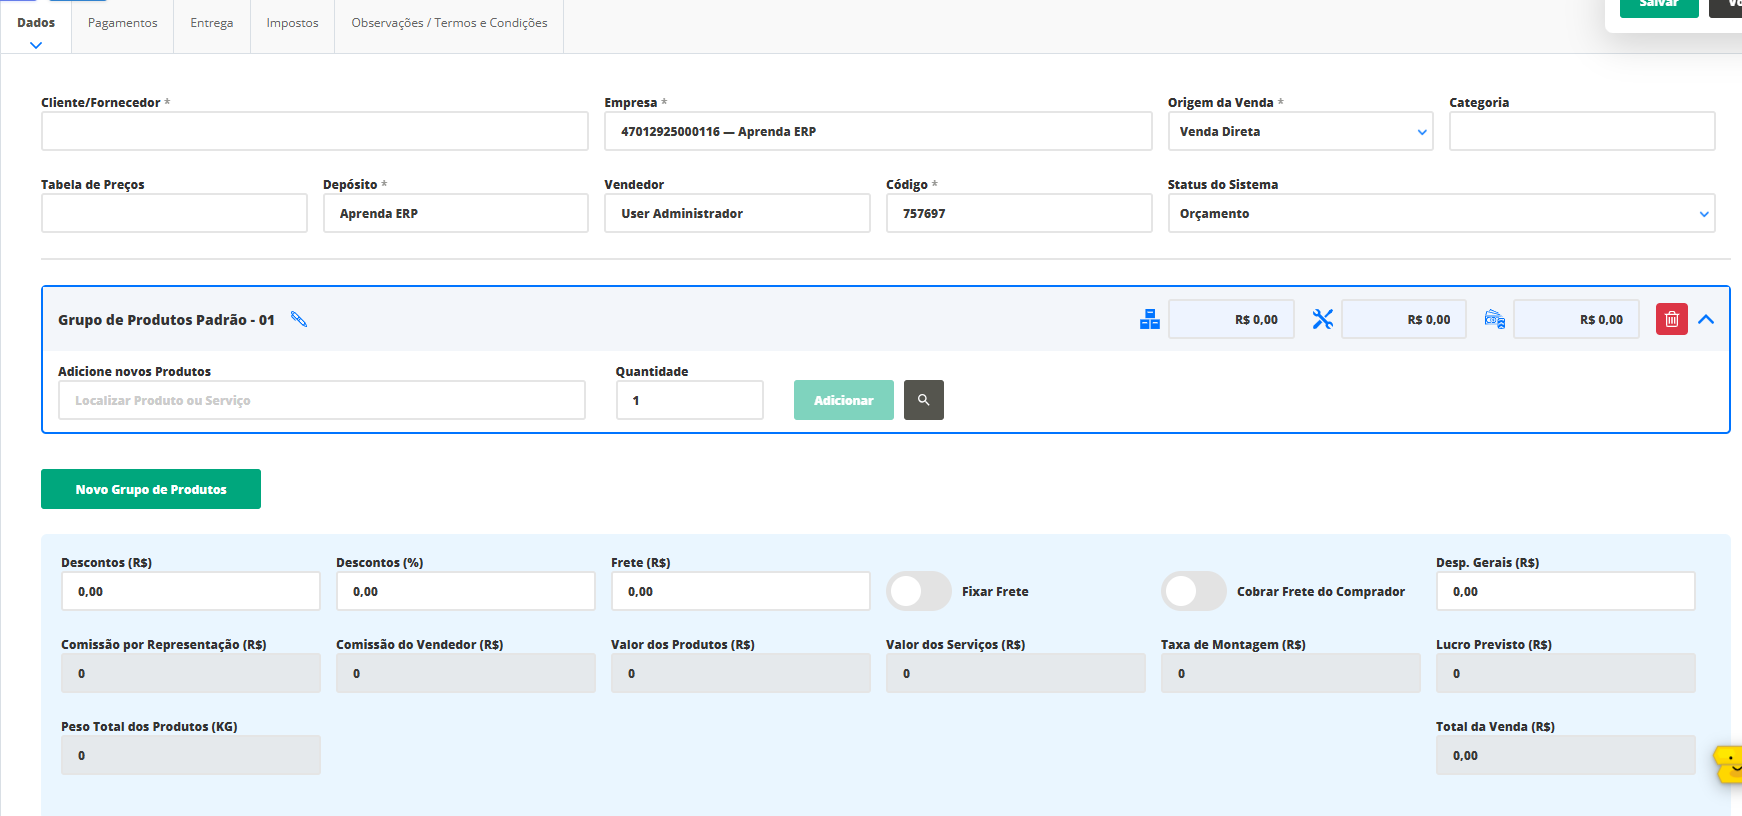The image size is (1742, 816).
Task: Collapse the Grupo de Produtos Padrão panel
Action: pyautogui.click(x=1706, y=319)
